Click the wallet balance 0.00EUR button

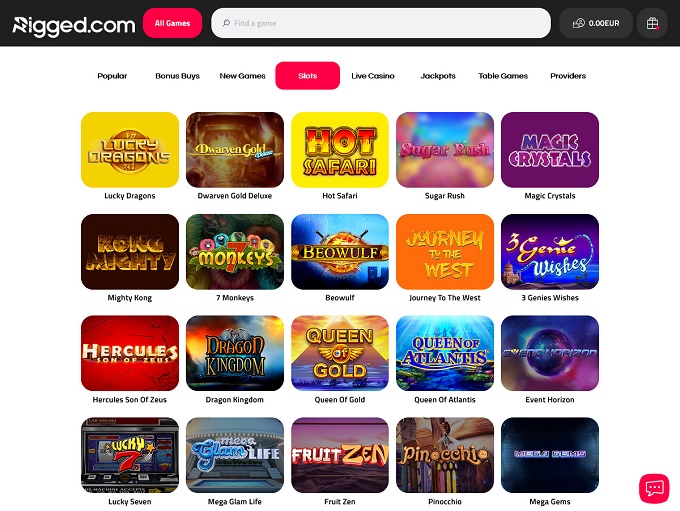point(596,23)
